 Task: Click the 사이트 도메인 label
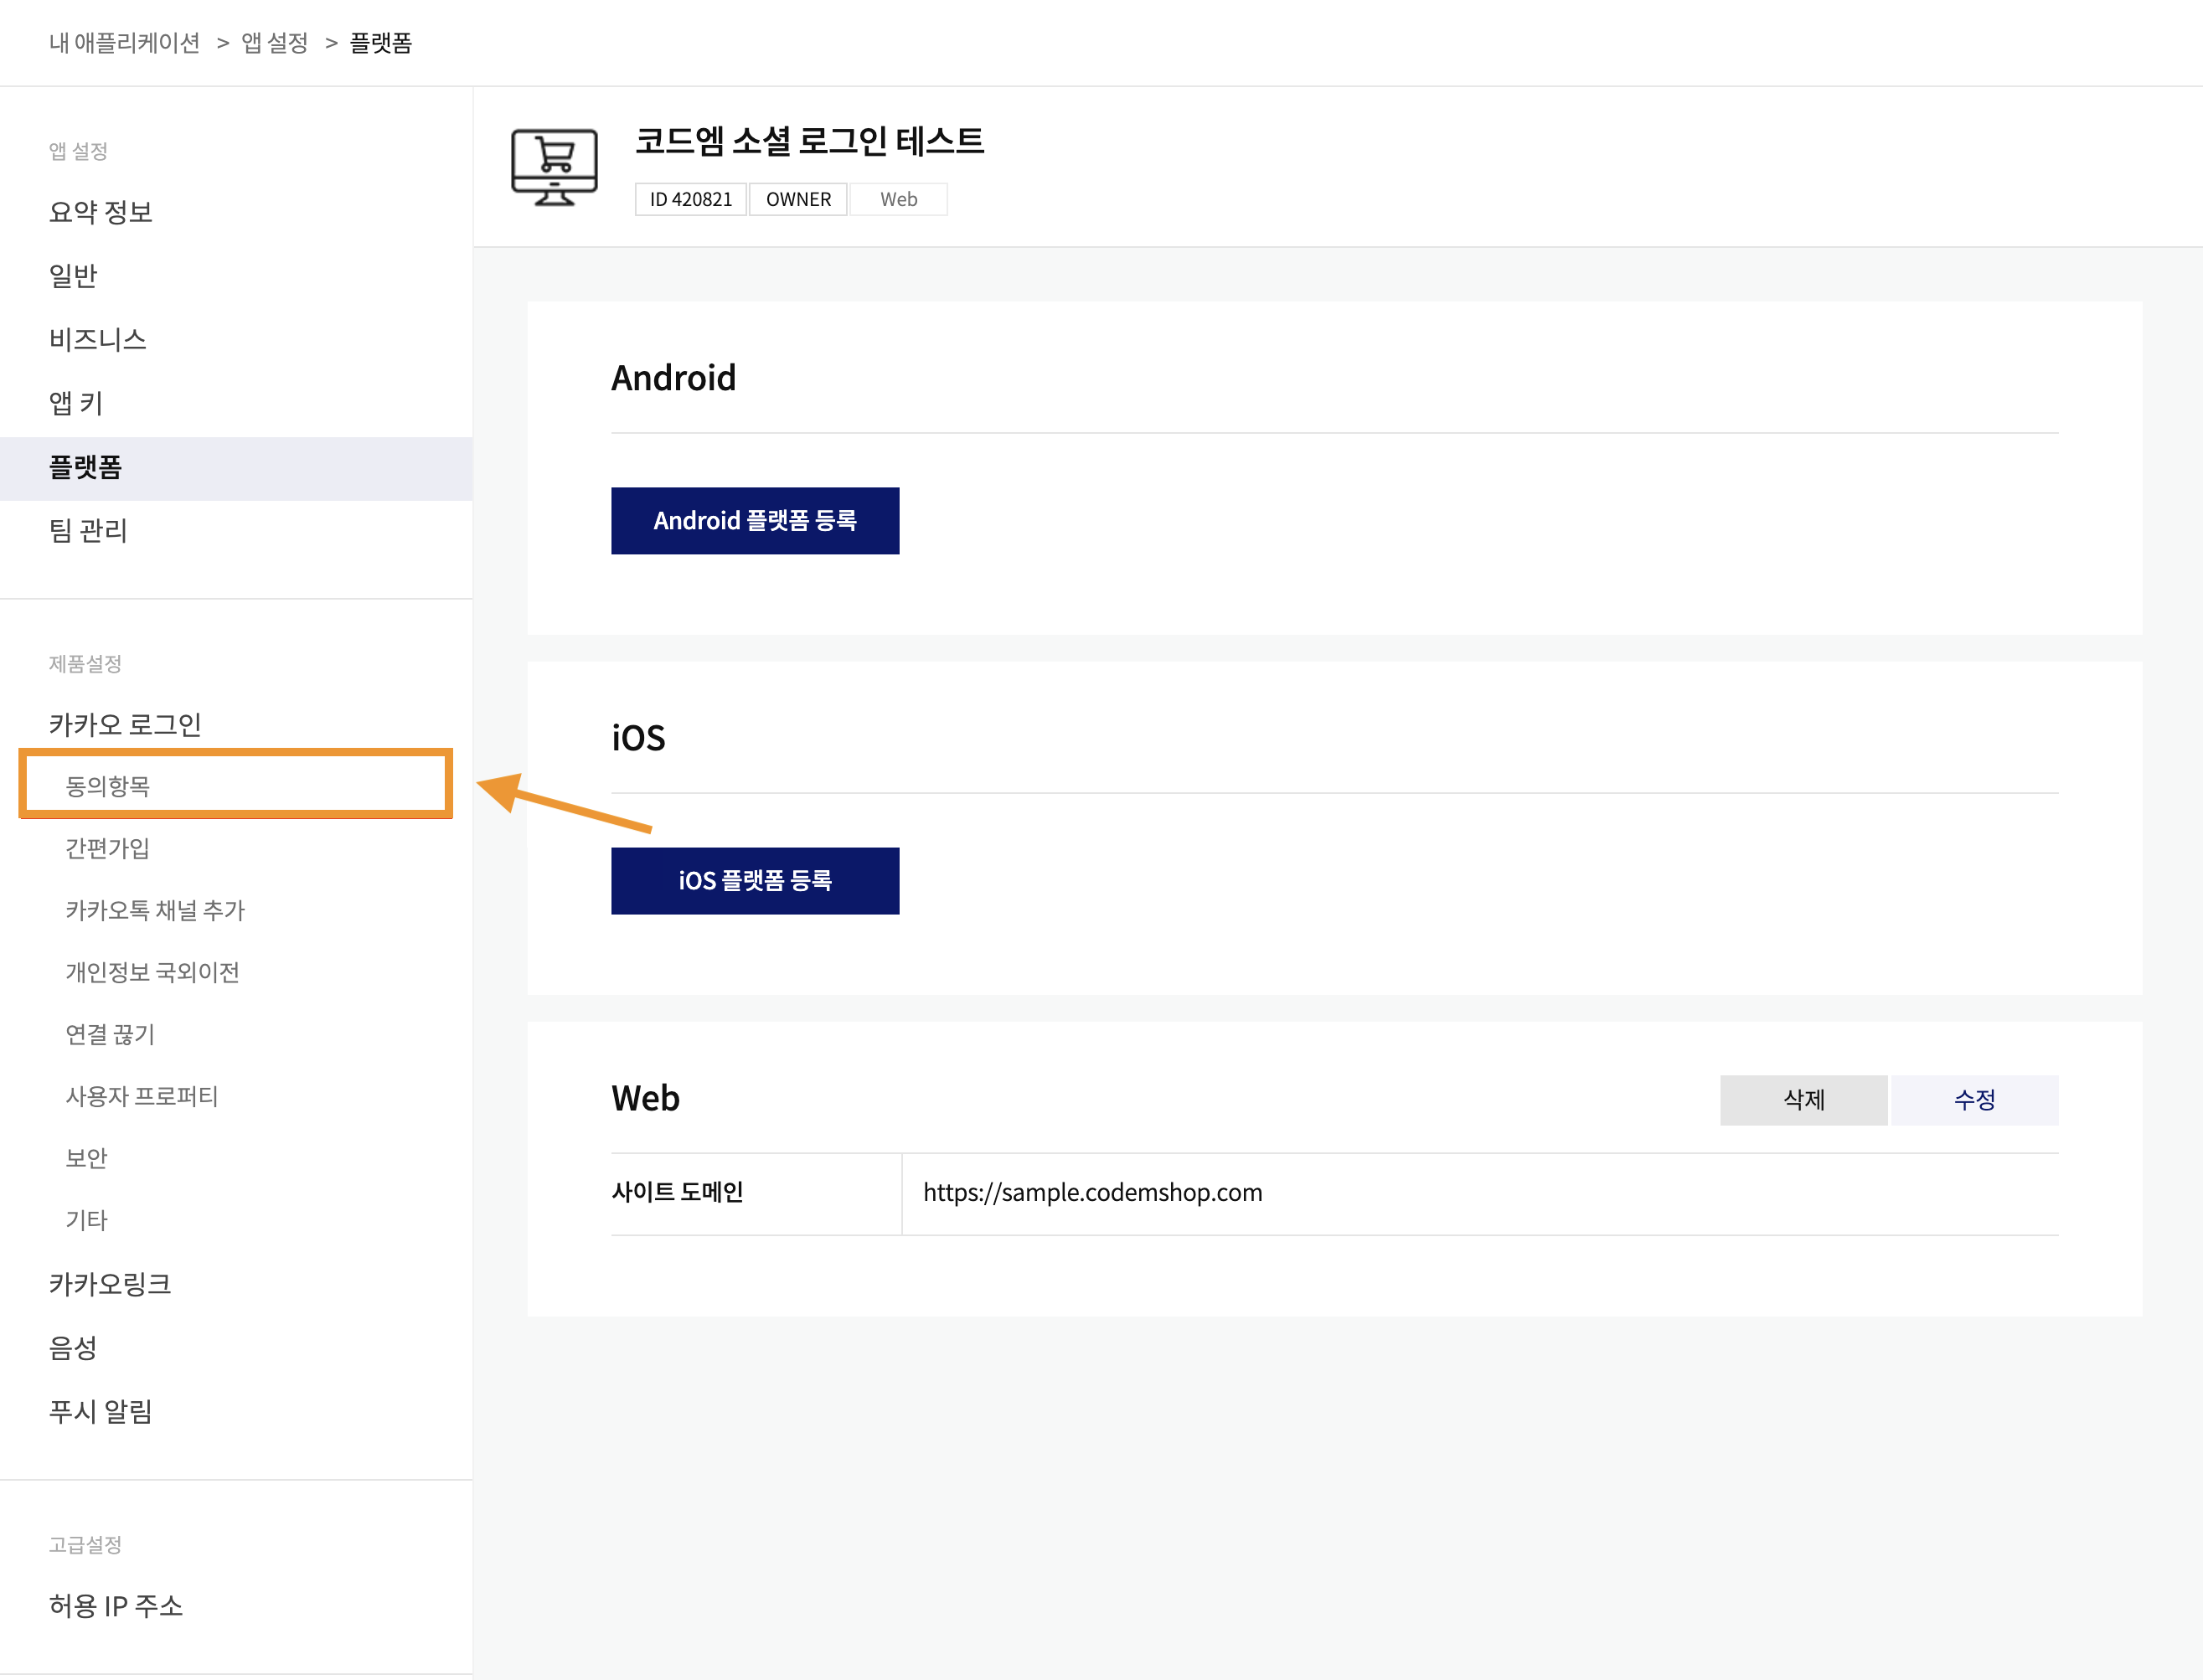(677, 1192)
